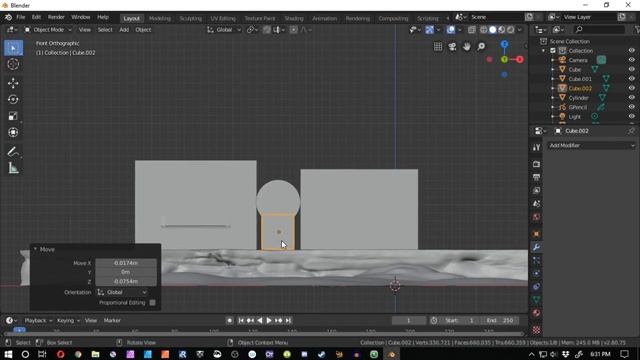Open Tool properties tab
Image resolution: width=640 pixels, height=360 pixels.
(536, 148)
